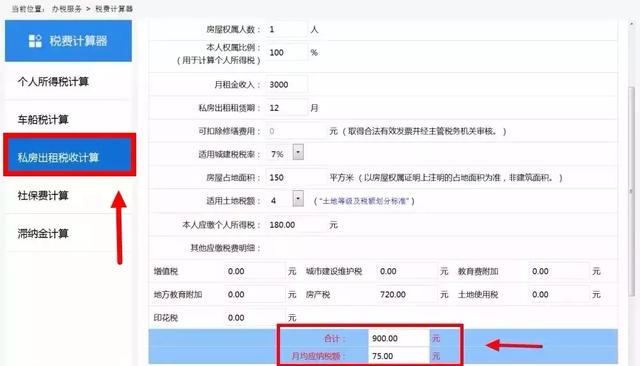This screenshot has height=366, width=640.
Task: Click the 税费计算器 breadcrumb link
Action: pos(114,9)
